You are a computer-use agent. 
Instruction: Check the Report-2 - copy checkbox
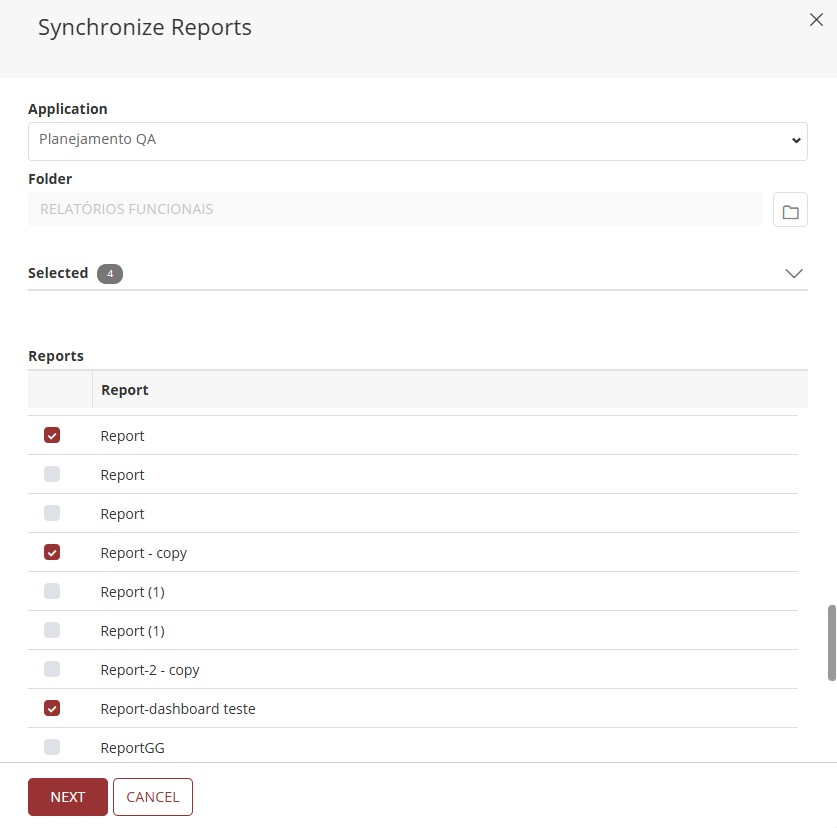pyautogui.click(x=52, y=669)
